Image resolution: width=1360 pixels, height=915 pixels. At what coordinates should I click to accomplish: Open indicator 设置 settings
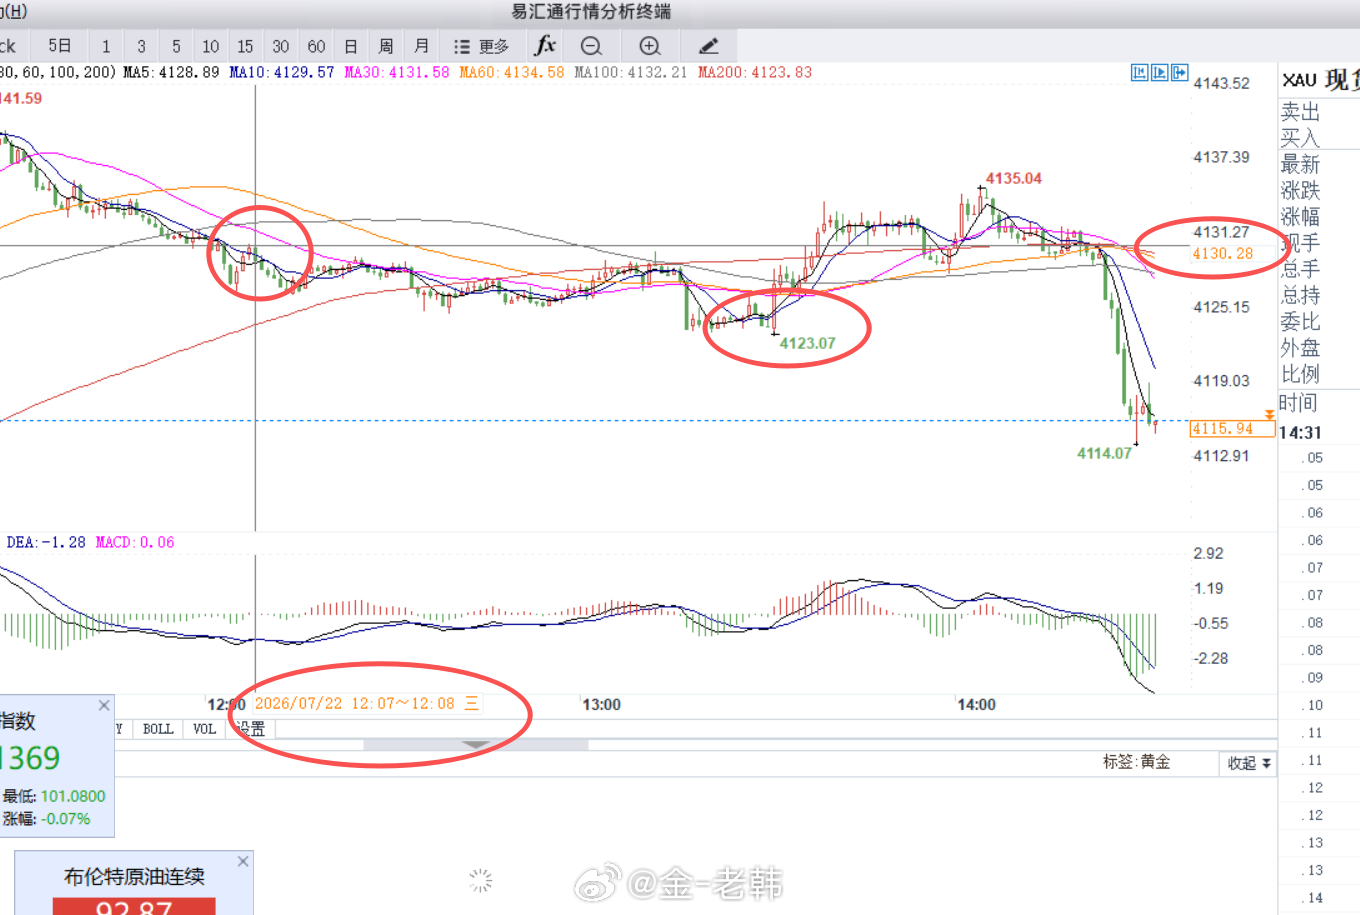(251, 729)
